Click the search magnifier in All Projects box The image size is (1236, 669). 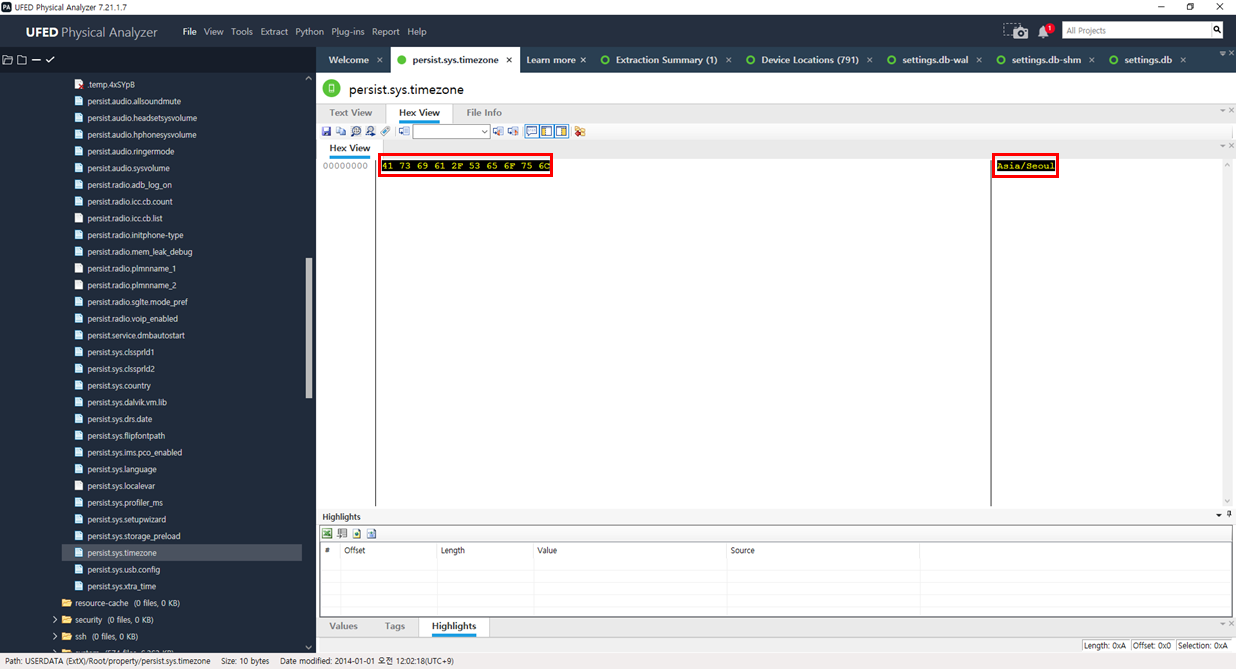click(1216, 31)
